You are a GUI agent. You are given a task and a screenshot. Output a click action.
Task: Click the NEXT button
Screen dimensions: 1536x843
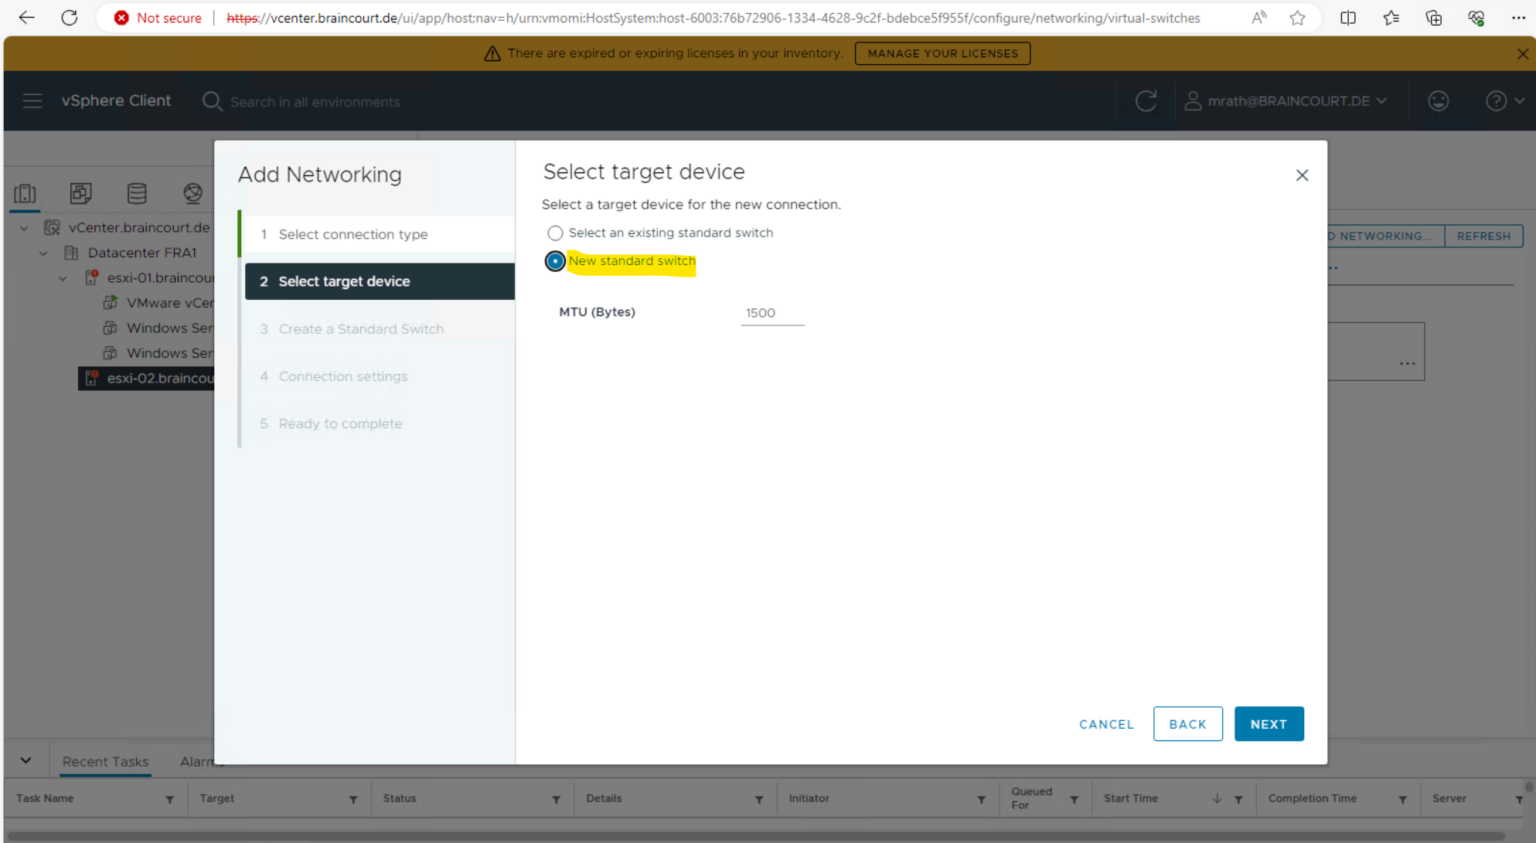(1268, 724)
